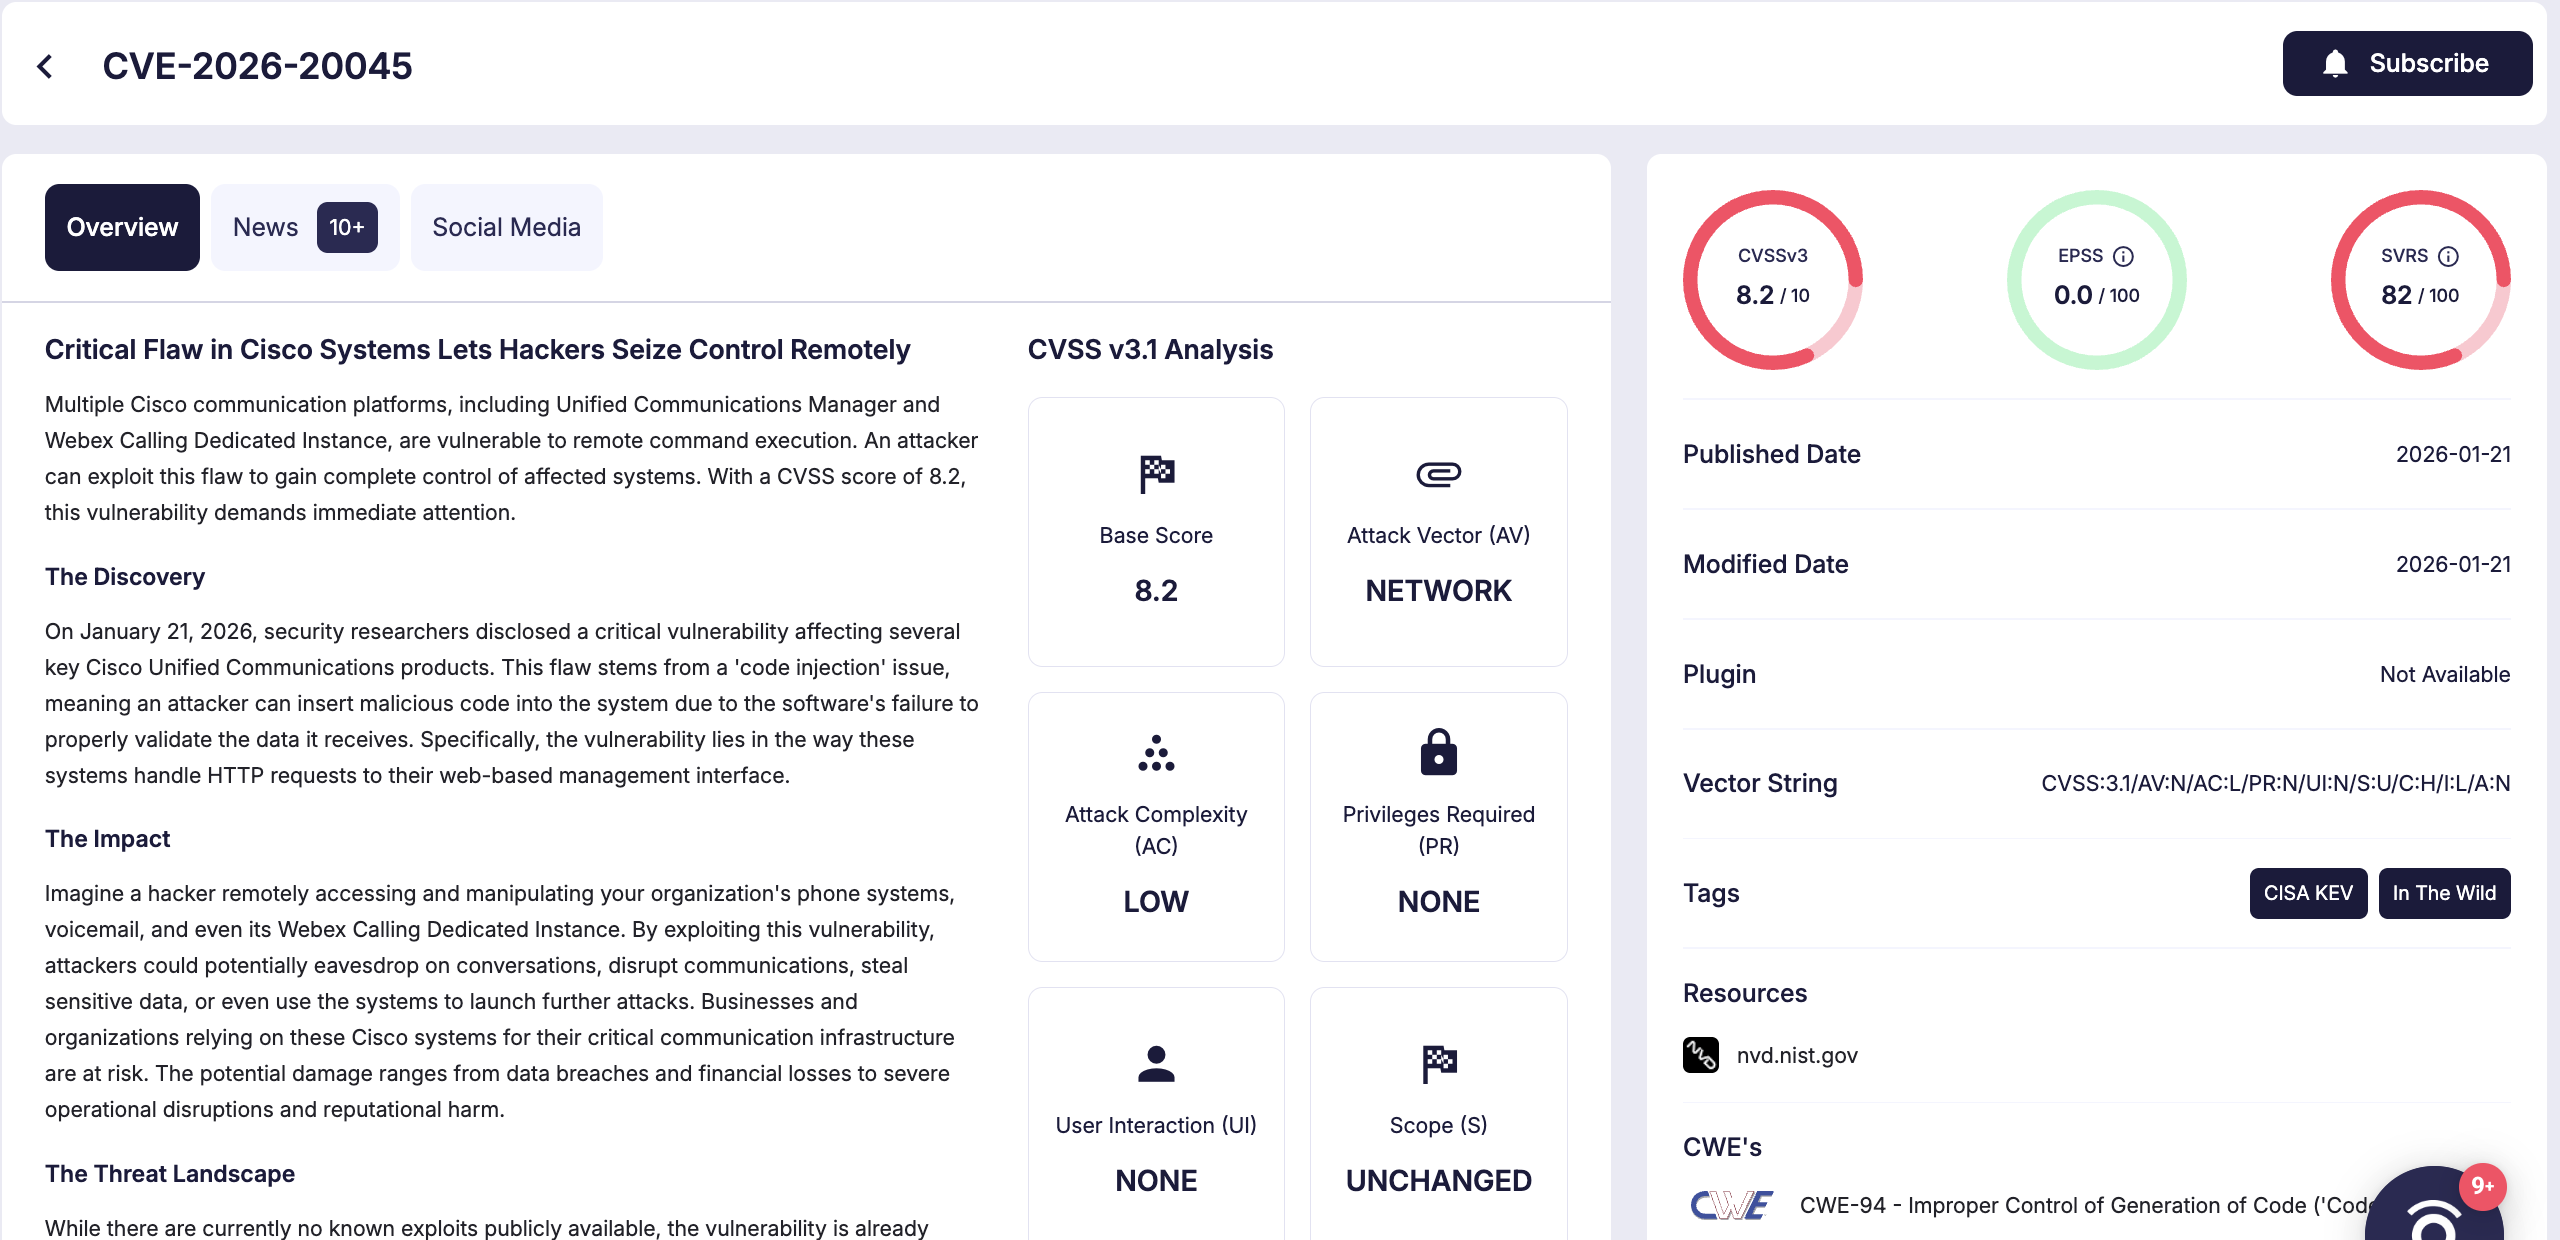Click the Privileges Required padlock icon
The height and width of the screenshot is (1240, 2560).
(x=1438, y=752)
